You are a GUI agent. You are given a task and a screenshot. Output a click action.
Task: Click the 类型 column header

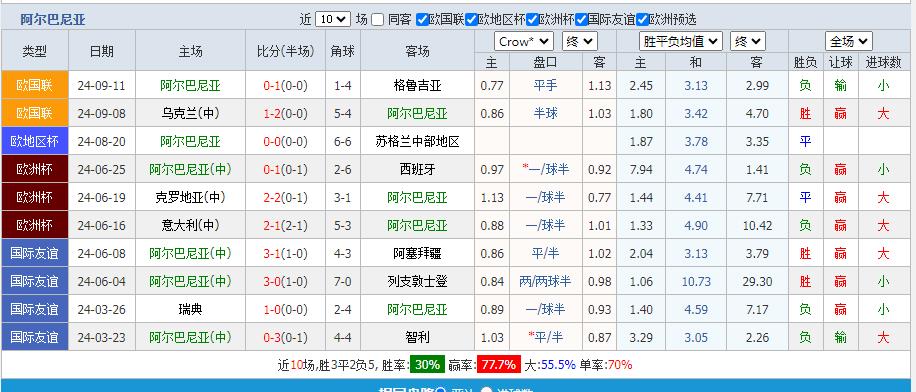pos(35,51)
